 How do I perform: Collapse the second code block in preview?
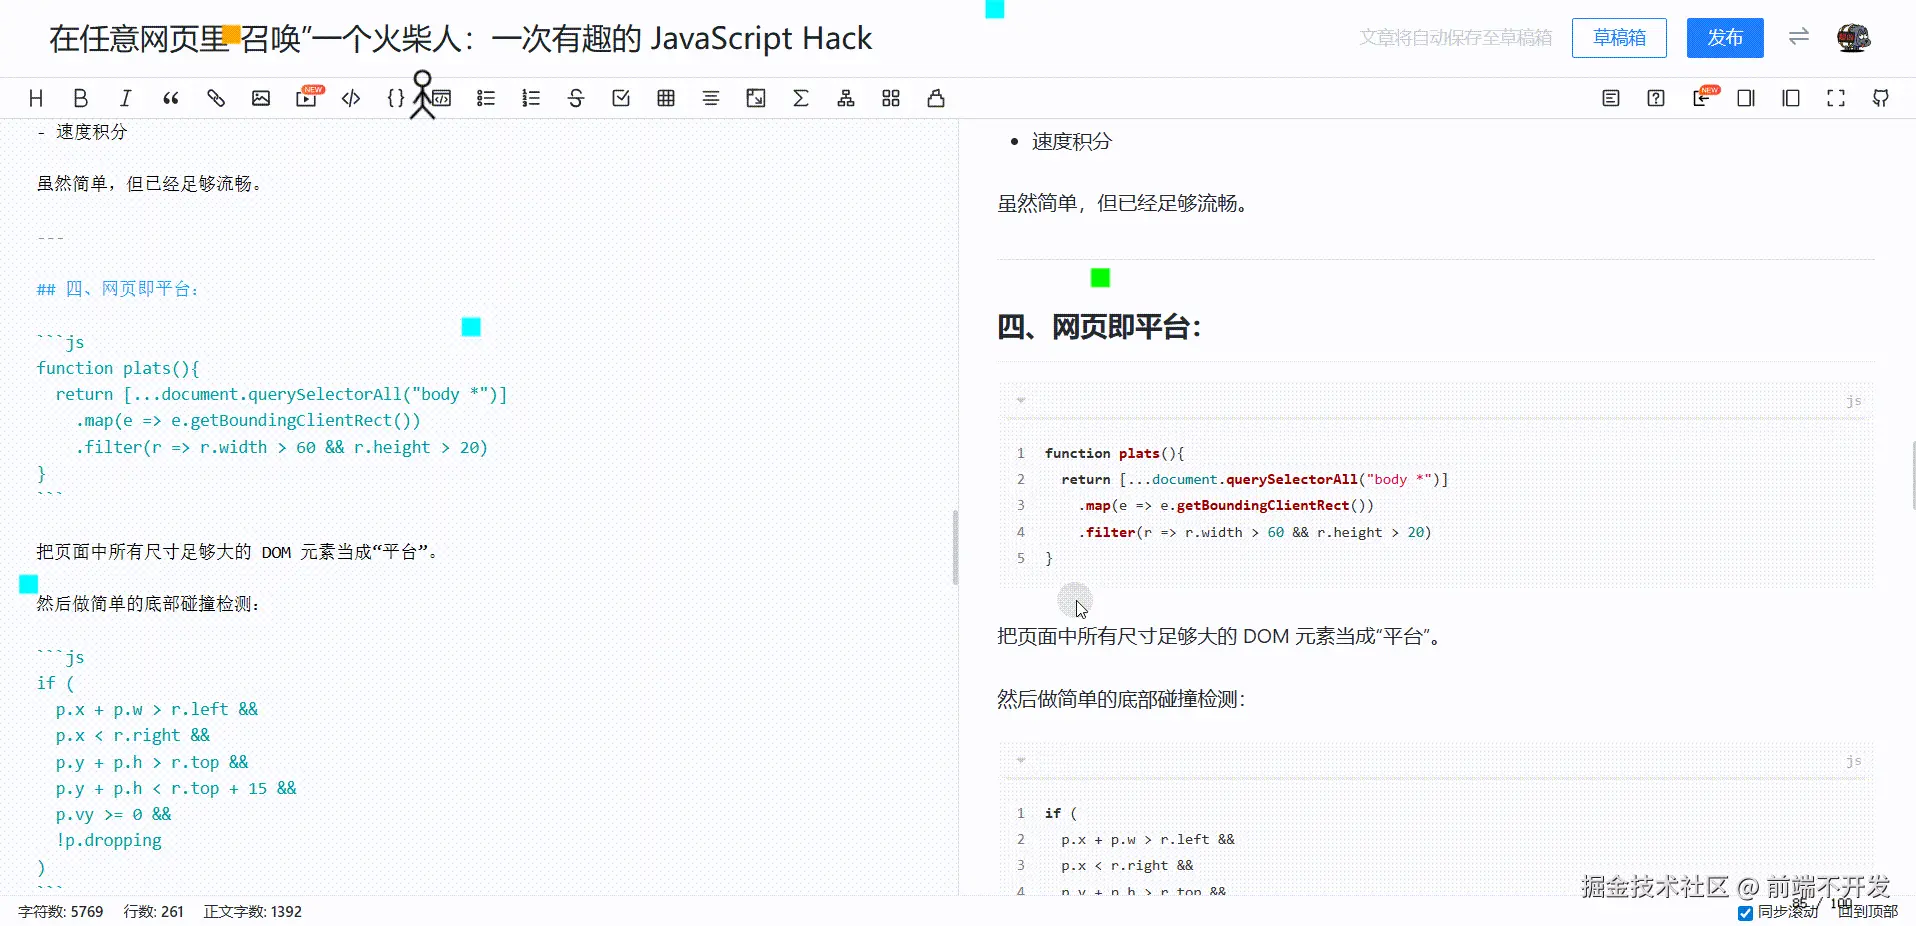[x=1020, y=760]
